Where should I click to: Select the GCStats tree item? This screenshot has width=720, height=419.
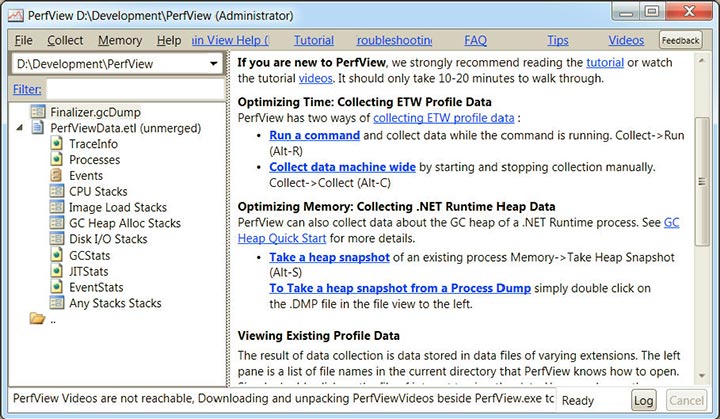click(x=90, y=255)
